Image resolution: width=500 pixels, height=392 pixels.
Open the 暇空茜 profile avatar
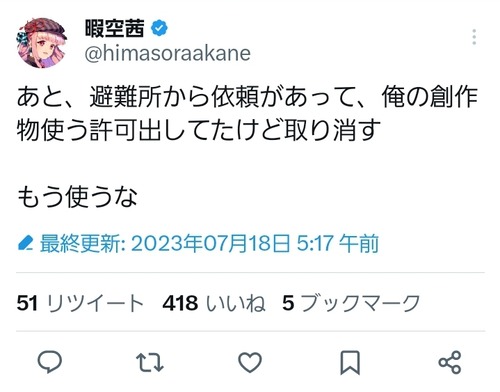[42, 43]
